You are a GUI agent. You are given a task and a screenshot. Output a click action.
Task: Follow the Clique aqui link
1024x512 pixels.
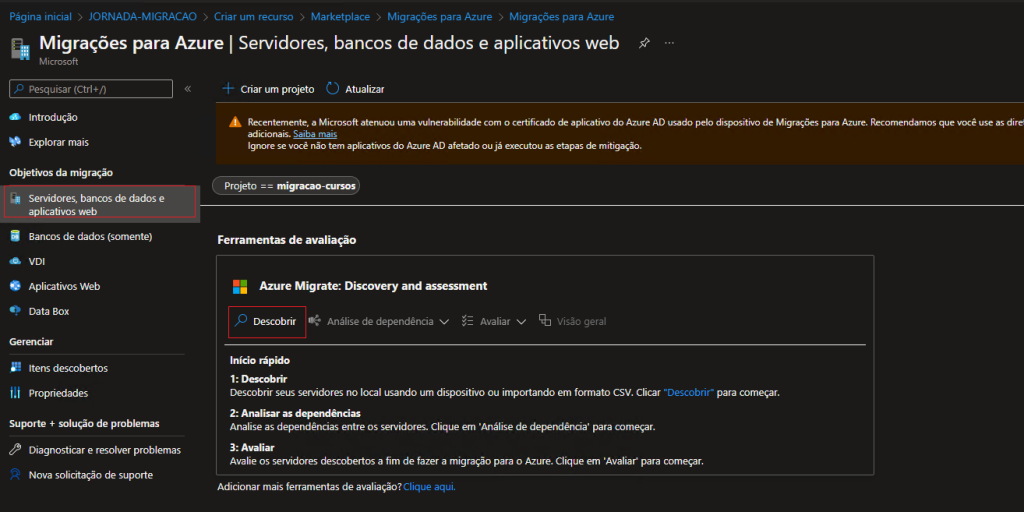click(429, 487)
